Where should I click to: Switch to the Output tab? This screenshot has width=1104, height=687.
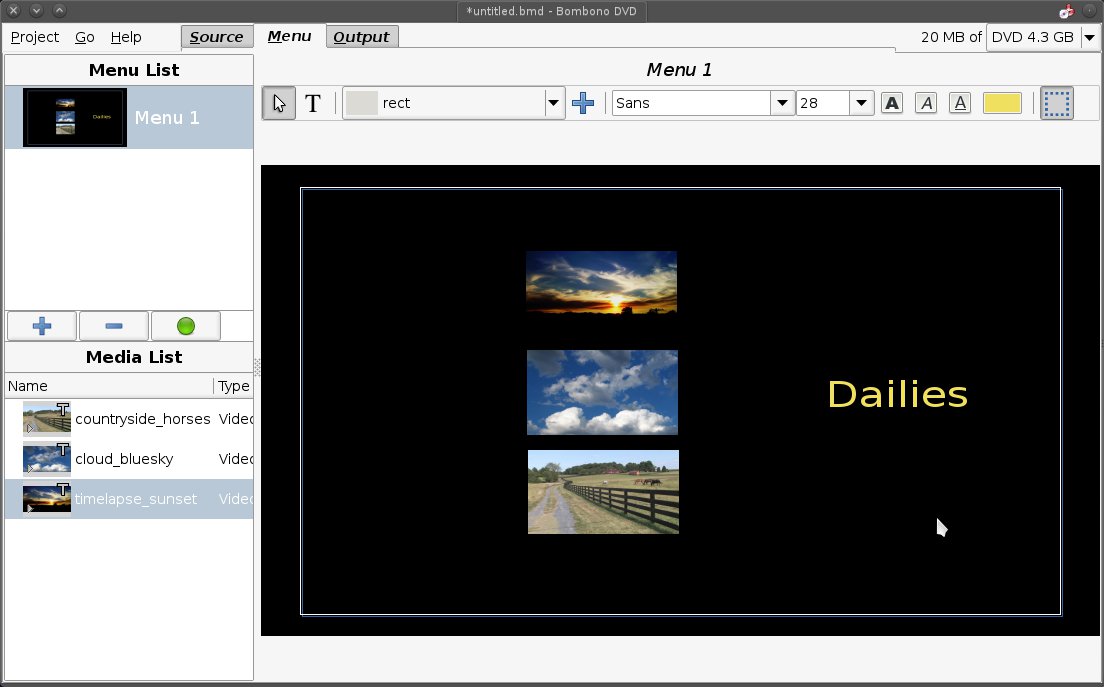pyautogui.click(x=361, y=37)
